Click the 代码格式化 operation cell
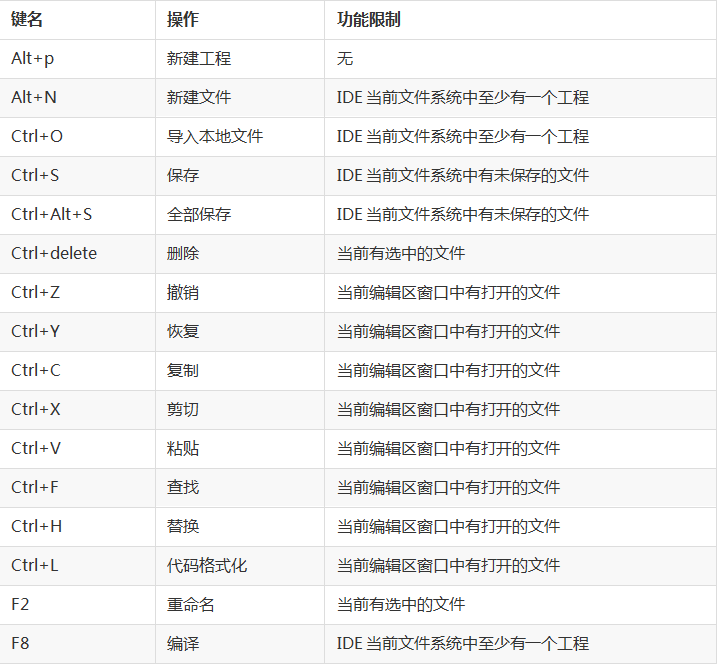 click(240, 565)
